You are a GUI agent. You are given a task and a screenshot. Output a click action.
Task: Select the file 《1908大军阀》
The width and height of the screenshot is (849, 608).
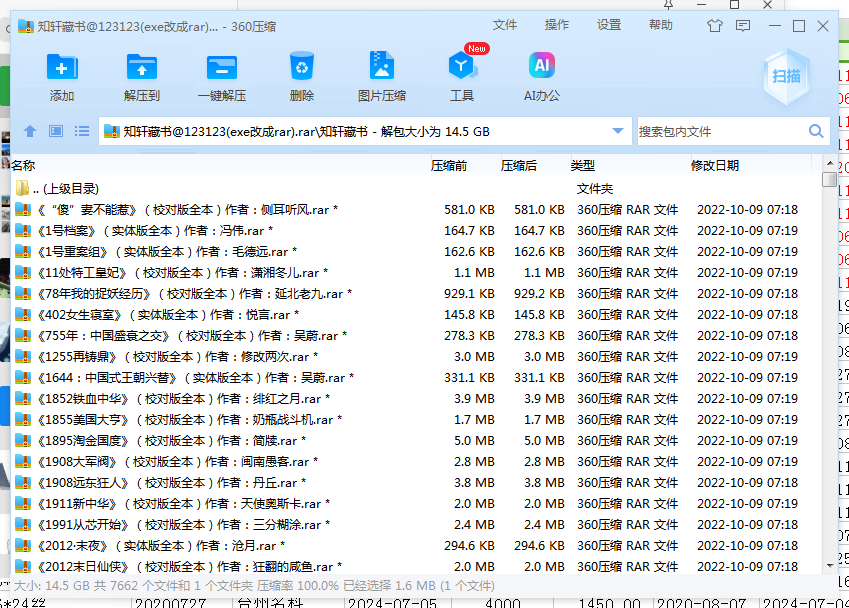416,462
